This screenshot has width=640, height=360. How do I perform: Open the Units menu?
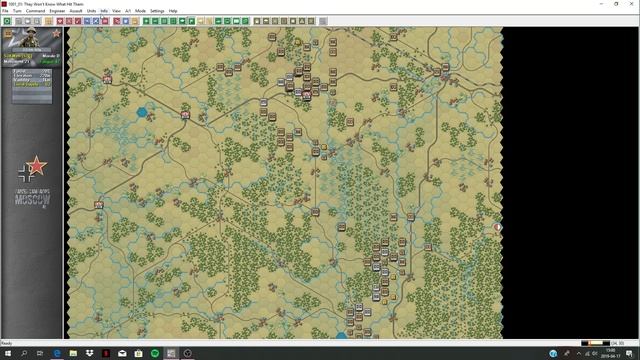click(x=91, y=11)
